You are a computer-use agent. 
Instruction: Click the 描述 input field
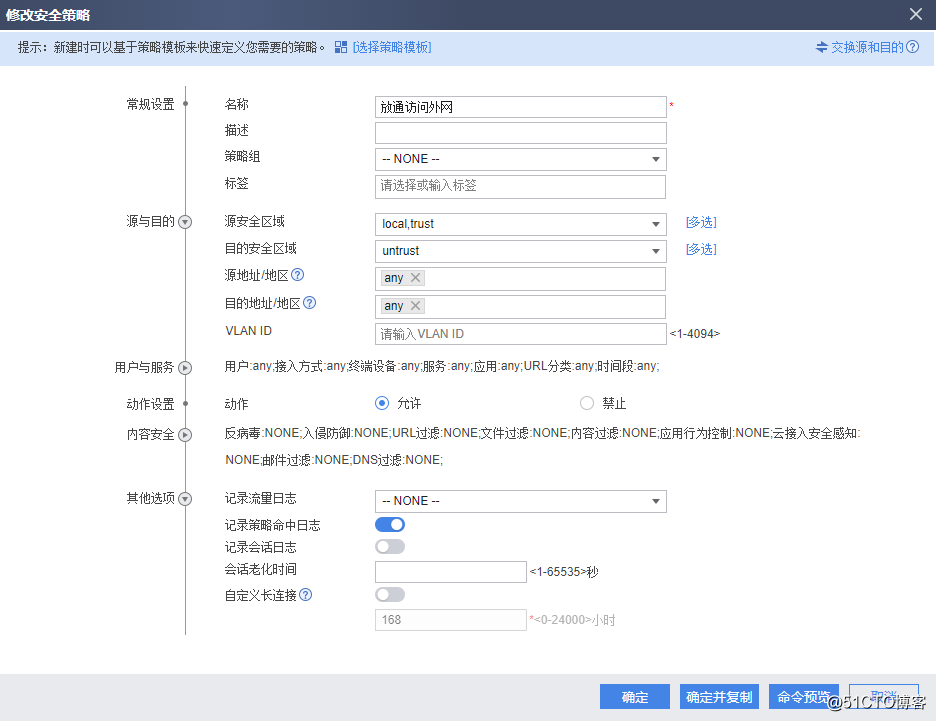(521, 133)
